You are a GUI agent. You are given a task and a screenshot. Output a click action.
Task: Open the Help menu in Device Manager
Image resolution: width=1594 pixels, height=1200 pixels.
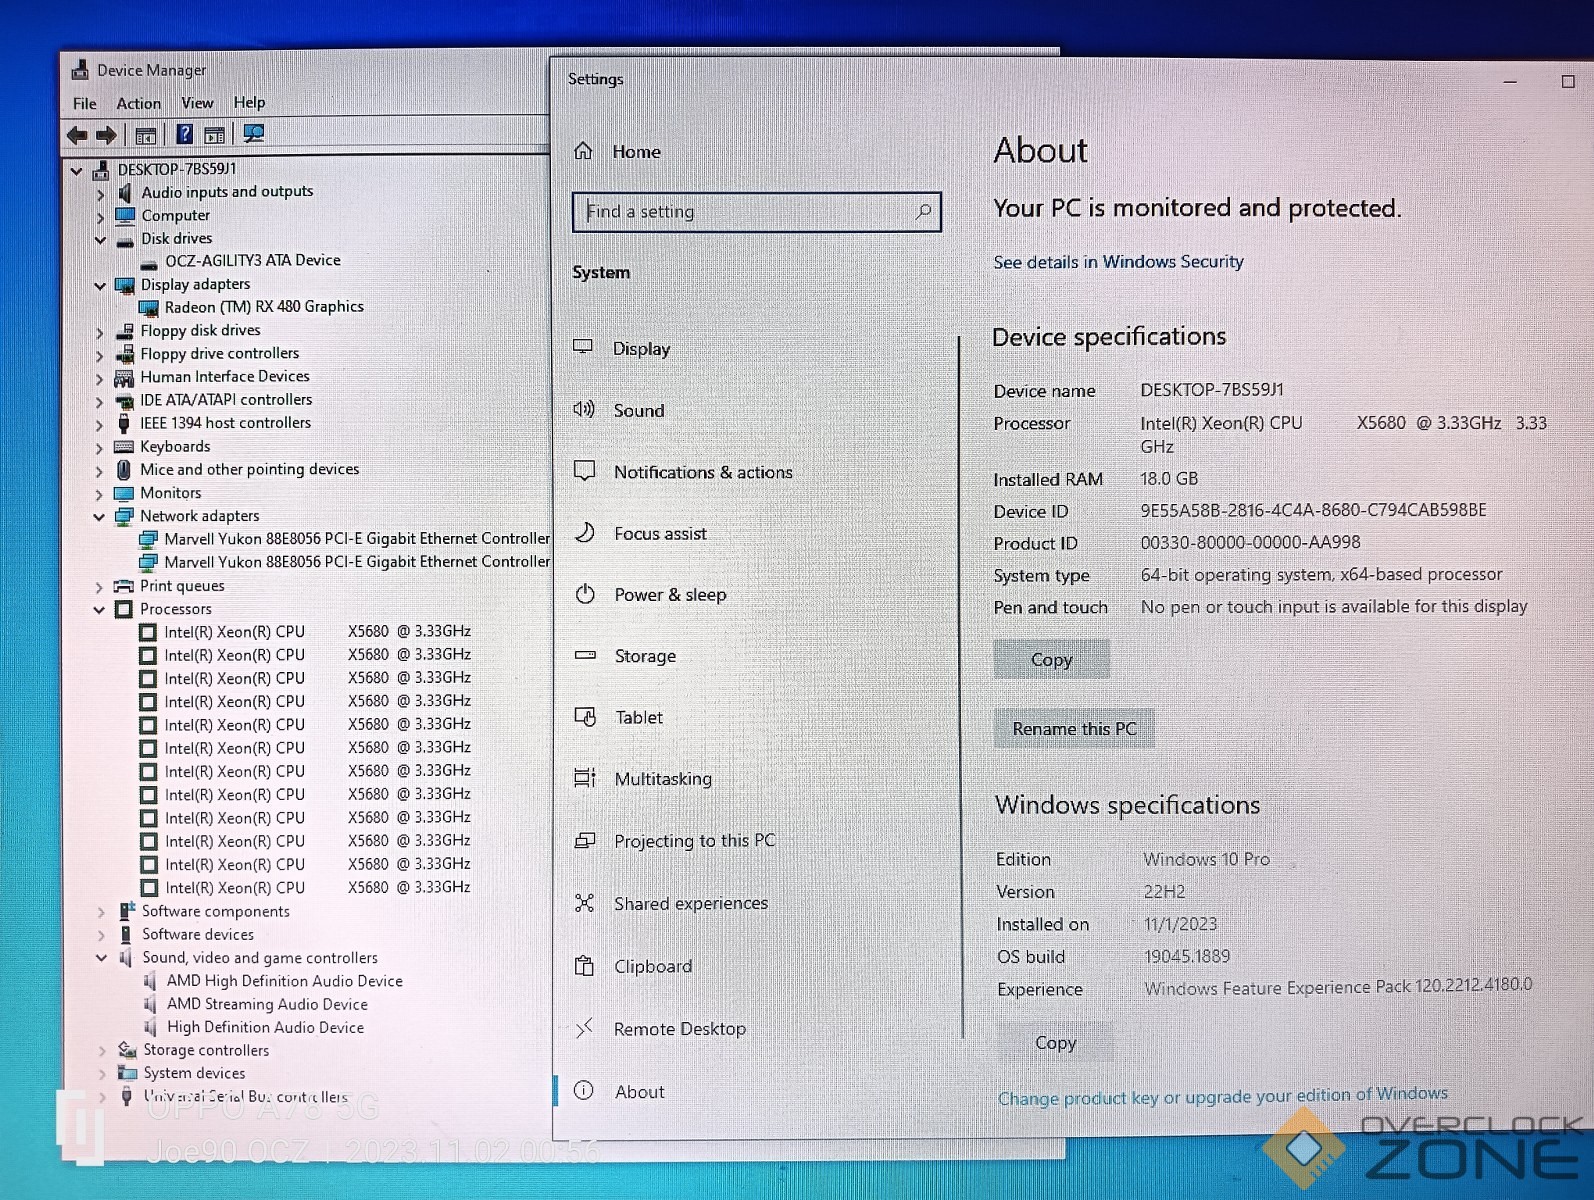249,102
